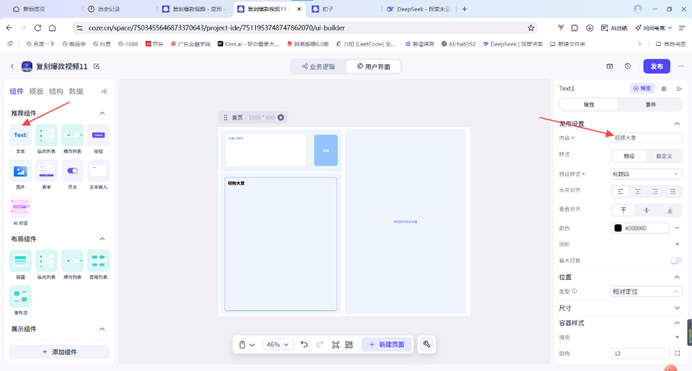Collapse the 展示组件 section
The height and width of the screenshot is (371, 692).
pyautogui.click(x=102, y=329)
